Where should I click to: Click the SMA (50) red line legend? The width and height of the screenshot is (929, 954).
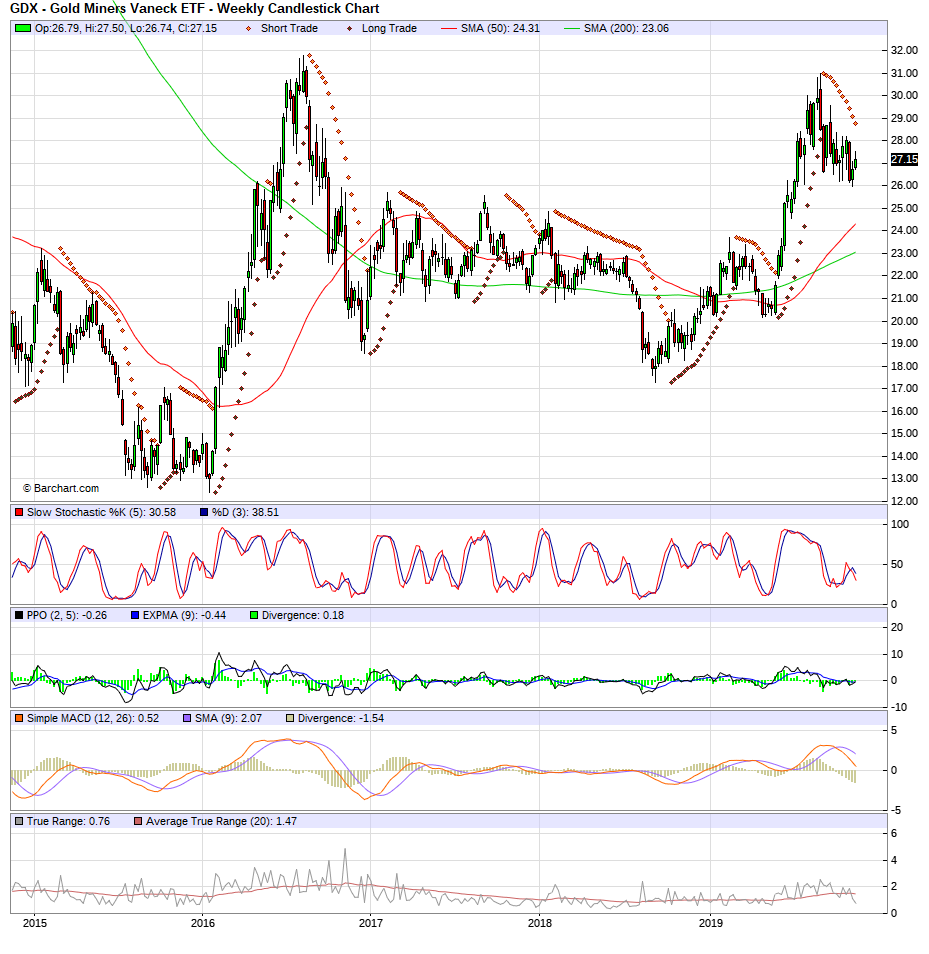click(448, 29)
